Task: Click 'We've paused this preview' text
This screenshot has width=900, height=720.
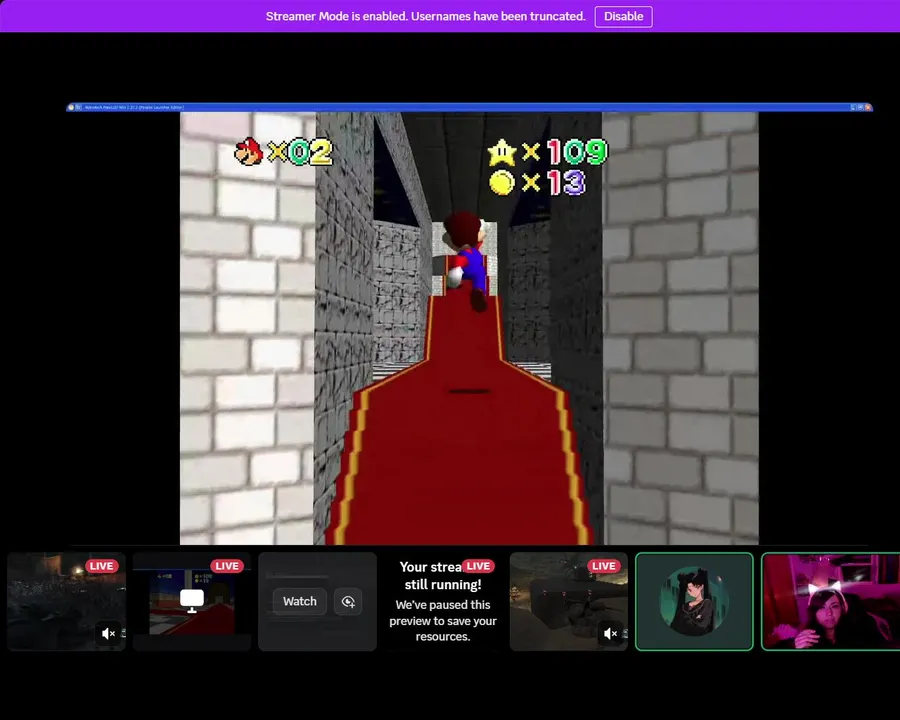Action: [x=443, y=621]
